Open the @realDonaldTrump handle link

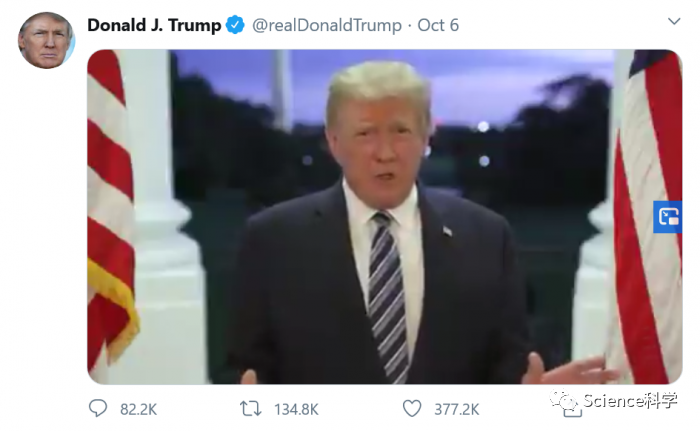327,25
